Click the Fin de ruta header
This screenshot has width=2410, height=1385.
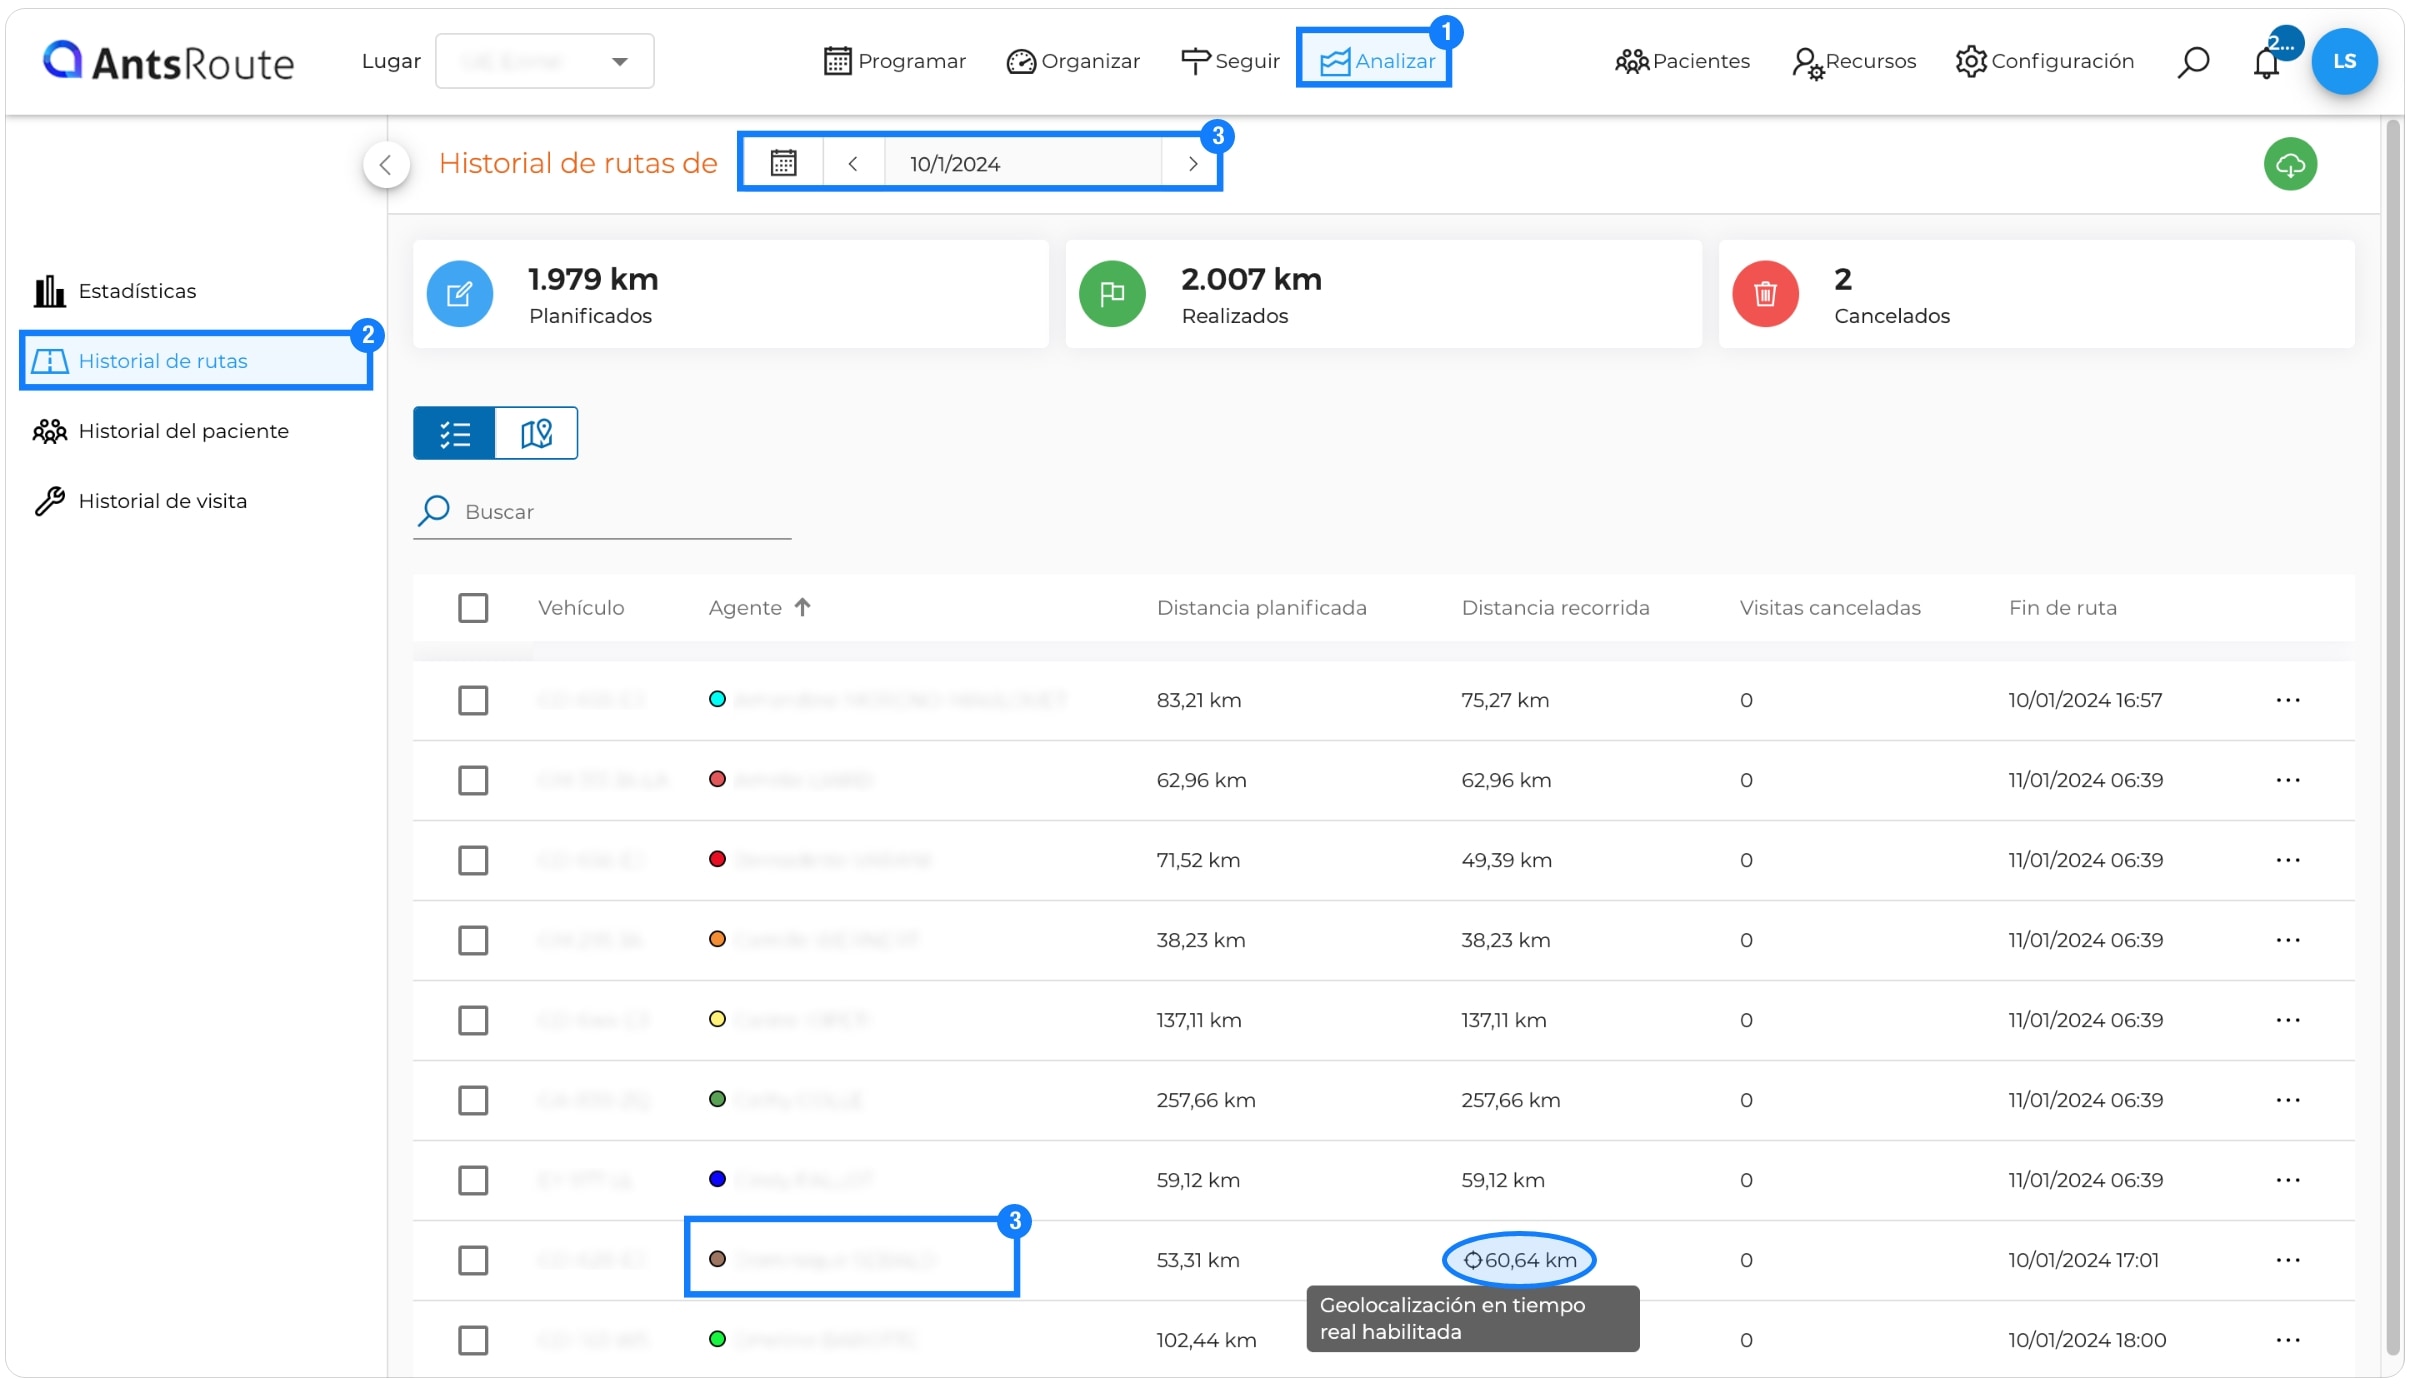(2063, 608)
